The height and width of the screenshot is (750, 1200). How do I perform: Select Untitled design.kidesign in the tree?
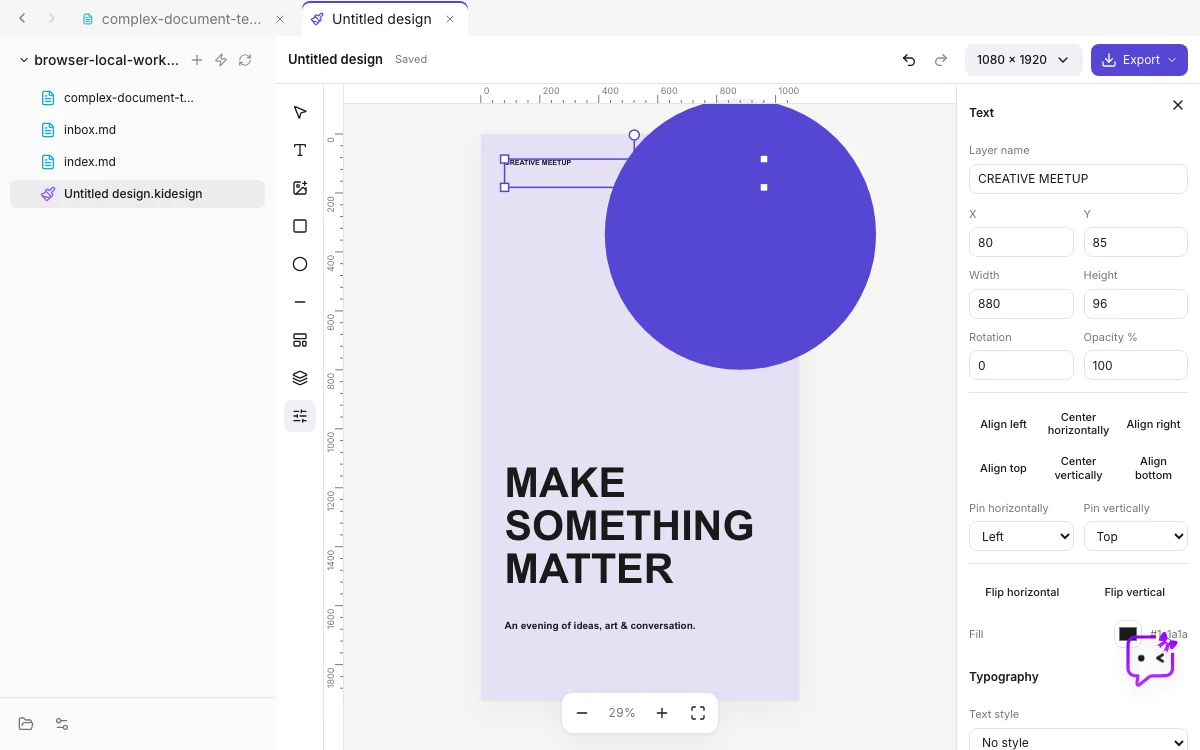137,194
